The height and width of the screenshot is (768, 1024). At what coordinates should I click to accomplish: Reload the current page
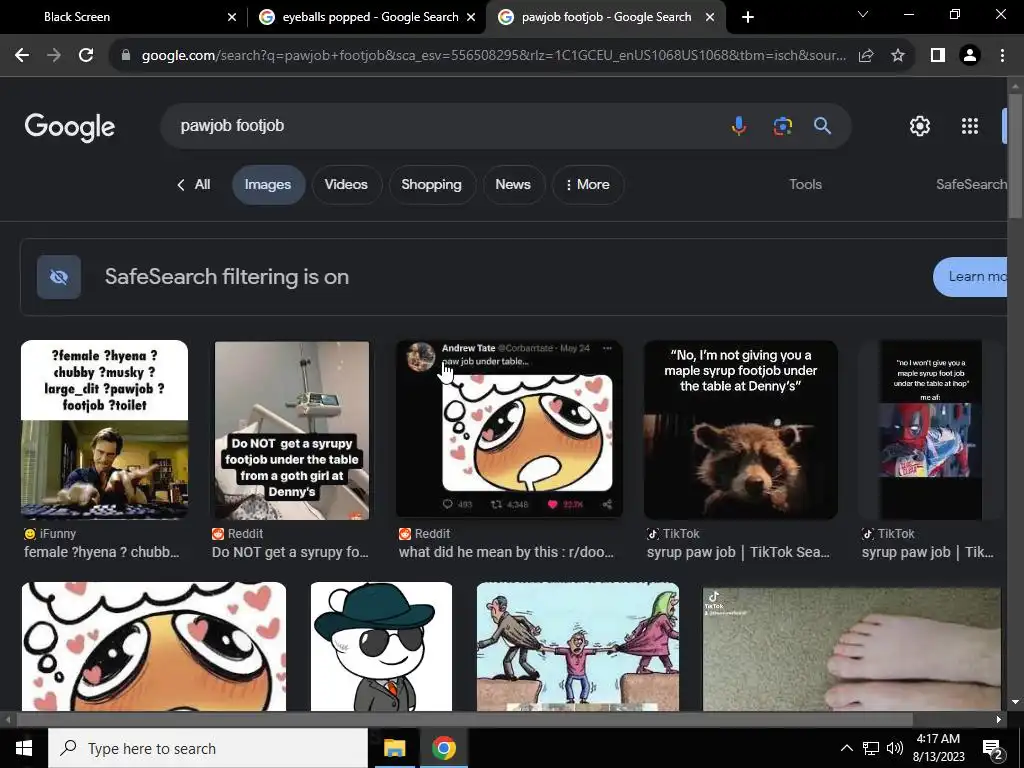86,56
